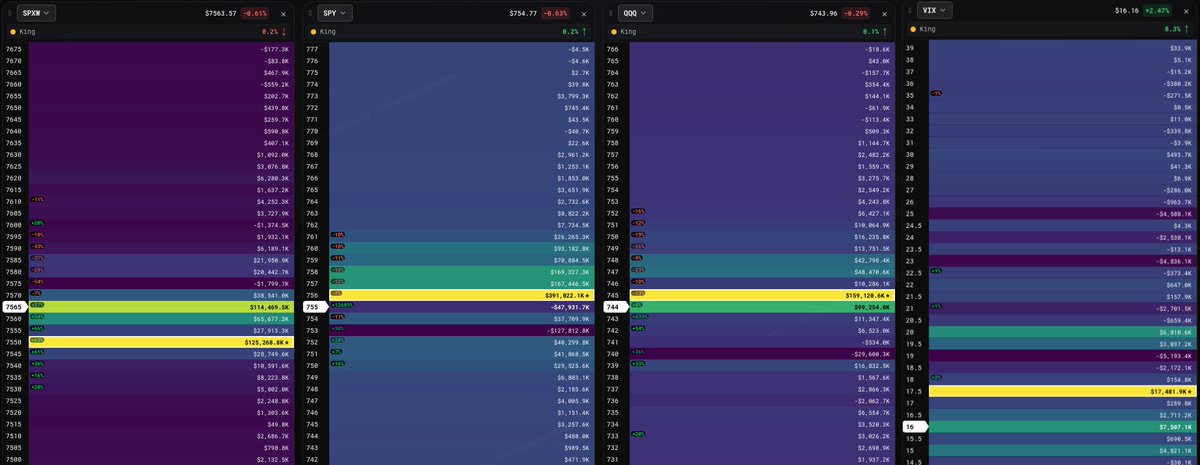The width and height of the screenshot is (1200, 465).
Task: Click the SPXW current strike marker 7565
Action: (15, 307)
